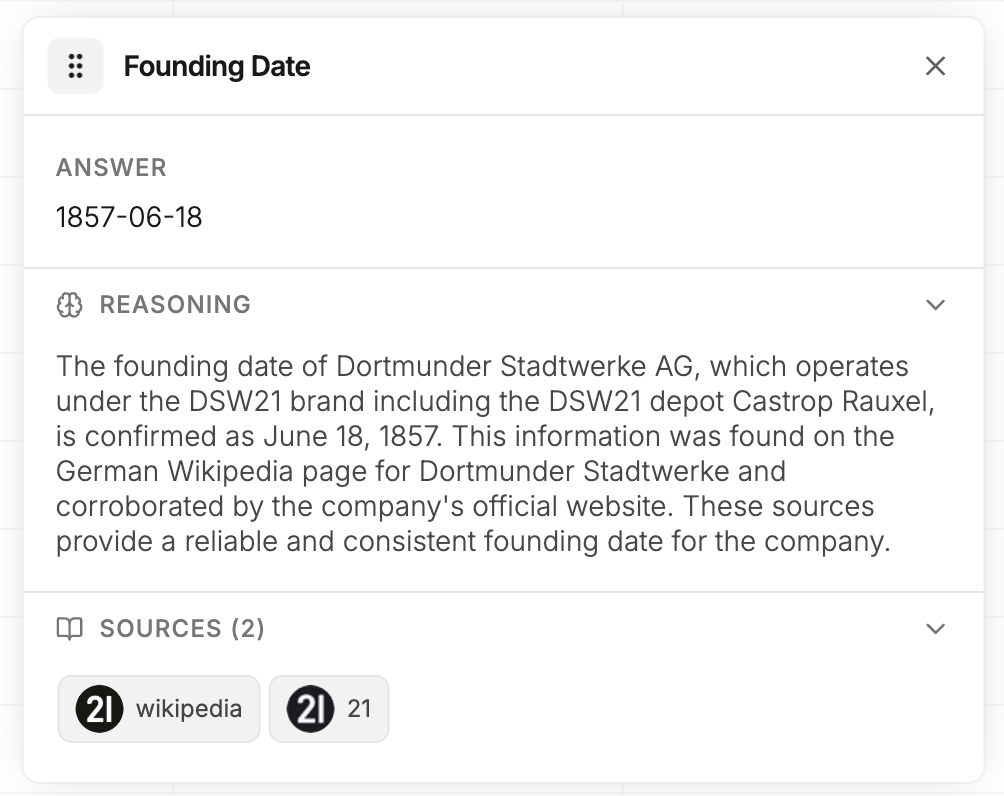Image resolution: width=1004 pixels, height=796 pixels.
Task: Click the REASONING section header
Action: tap(175, 305)
